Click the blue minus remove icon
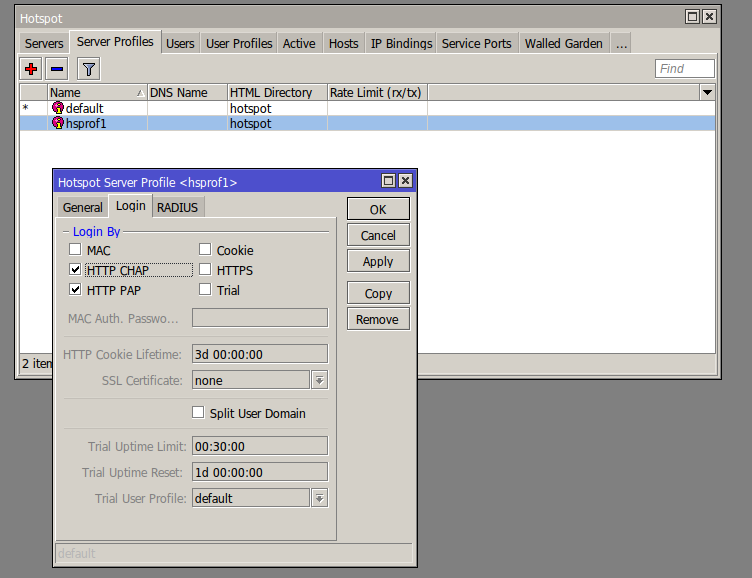Screen dimensions: 752x578 click(x=57, y=69)
